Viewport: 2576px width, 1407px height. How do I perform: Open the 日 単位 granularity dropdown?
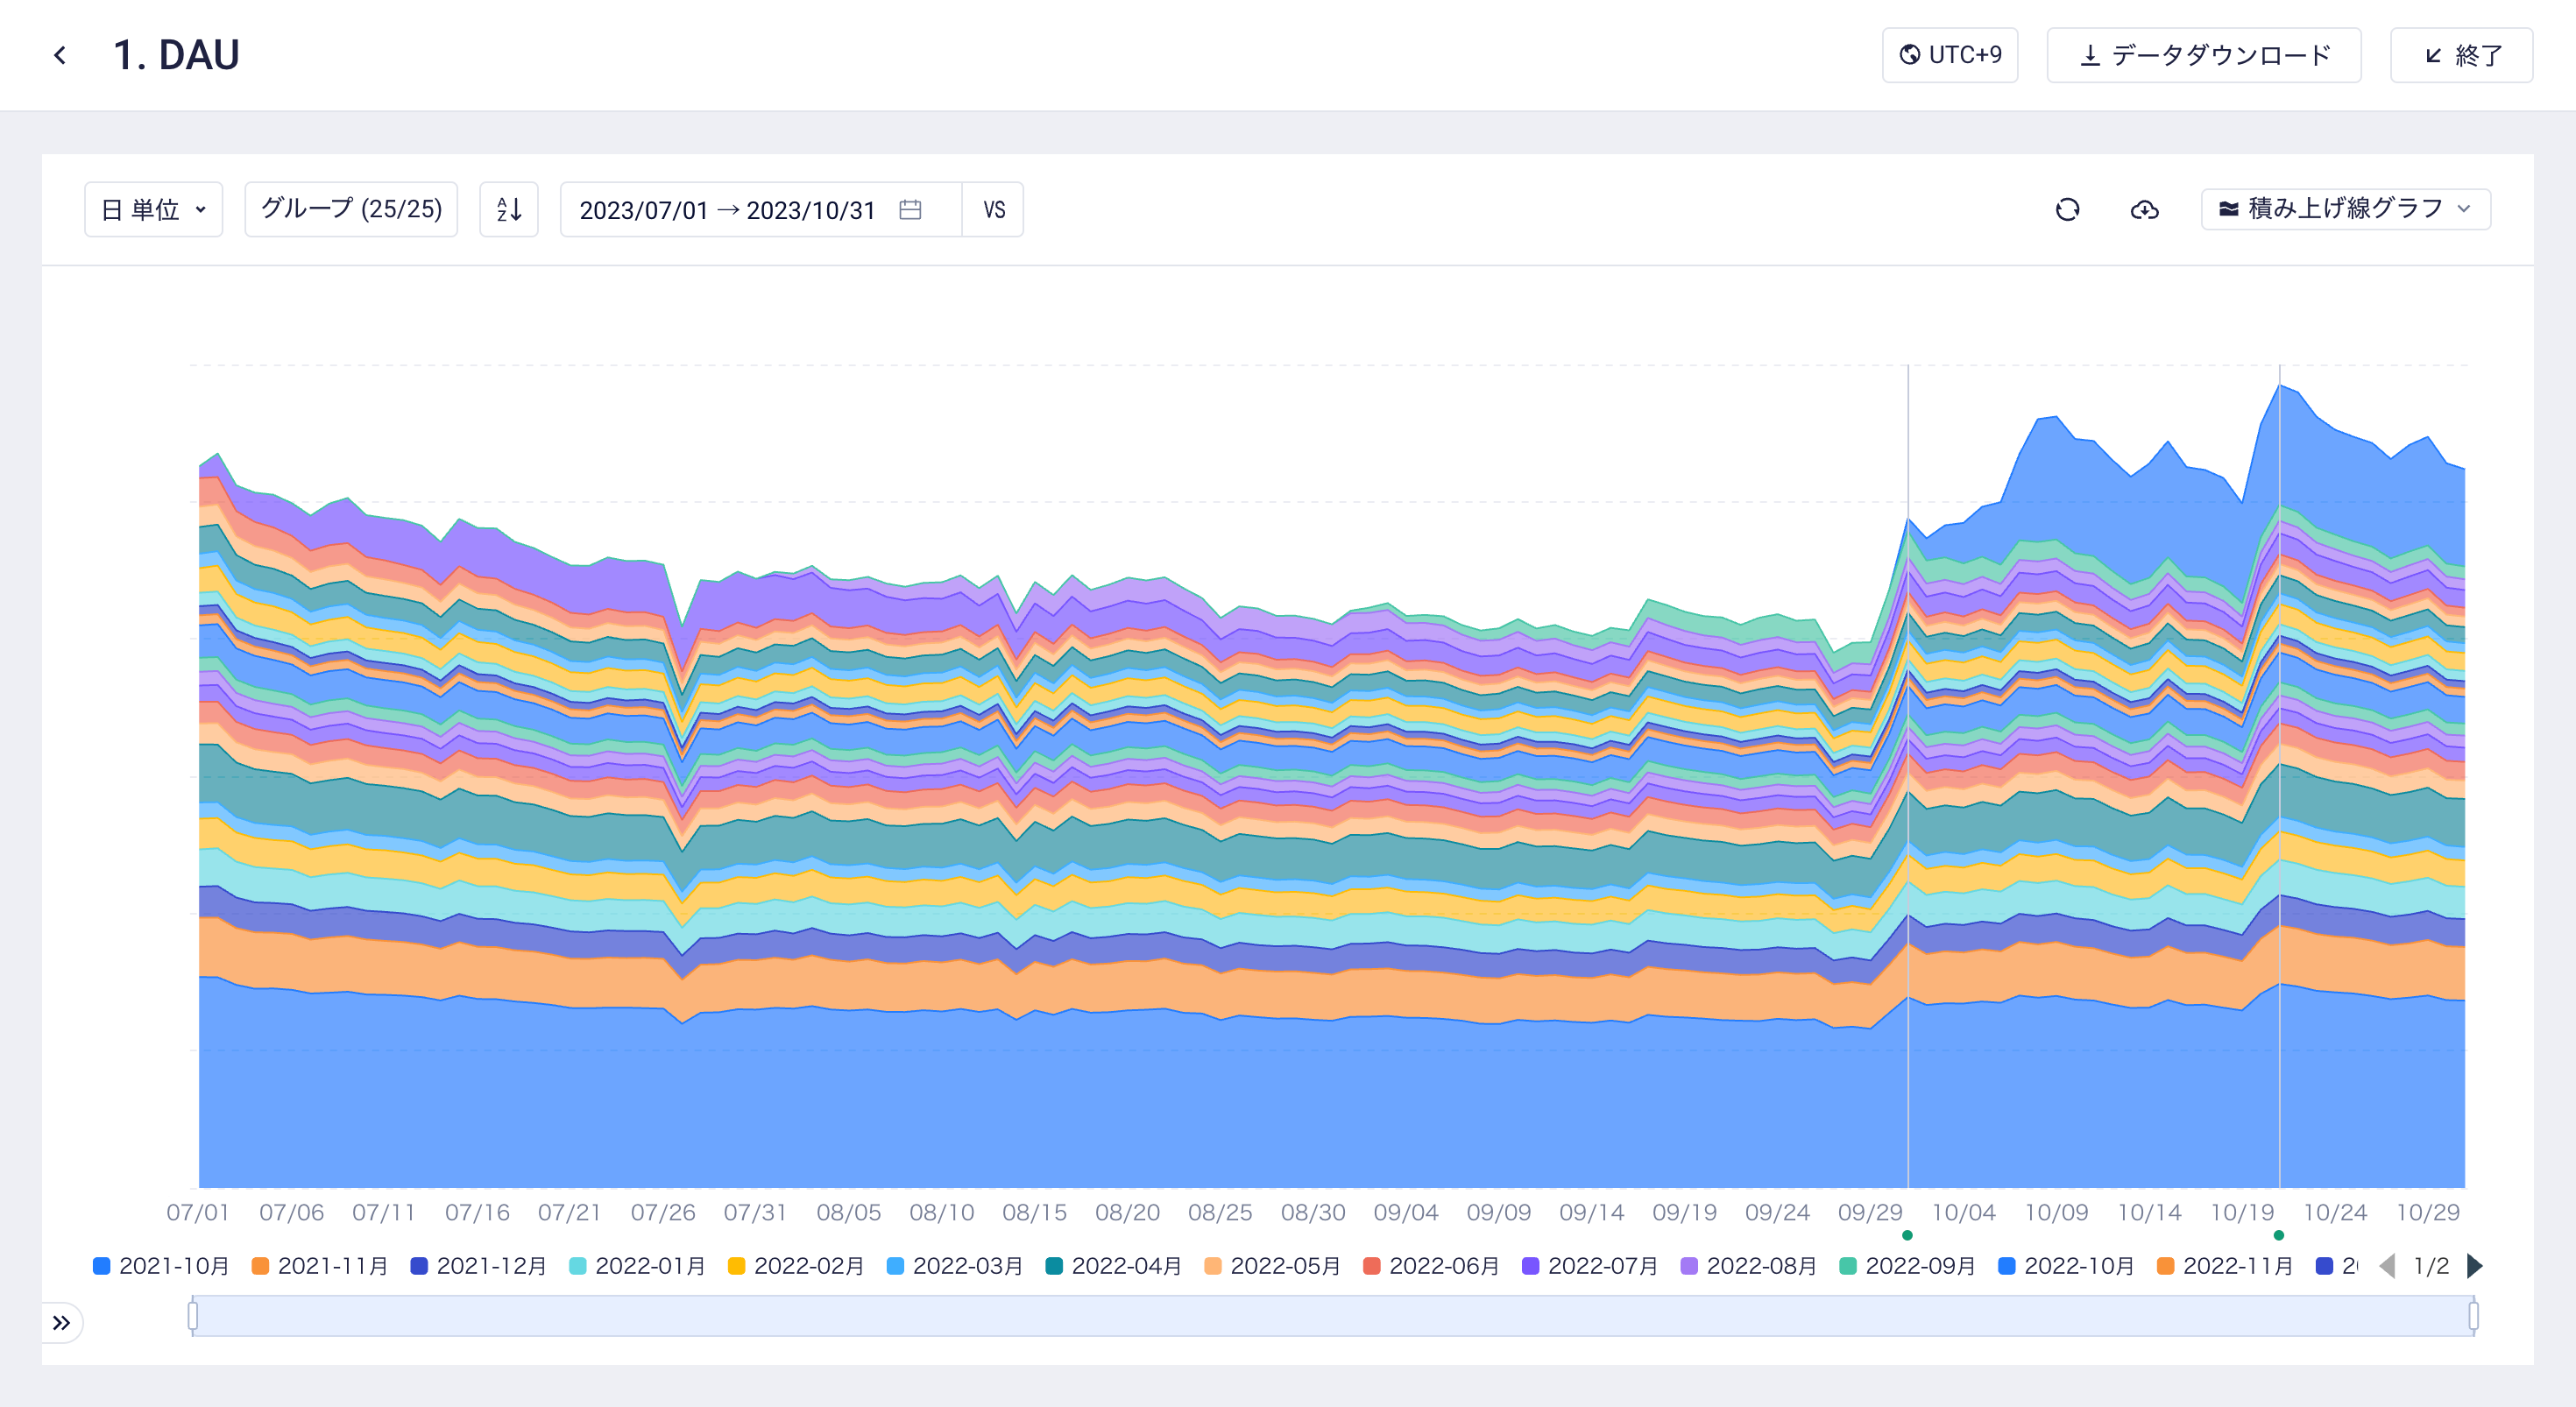[x=153, y=209]
